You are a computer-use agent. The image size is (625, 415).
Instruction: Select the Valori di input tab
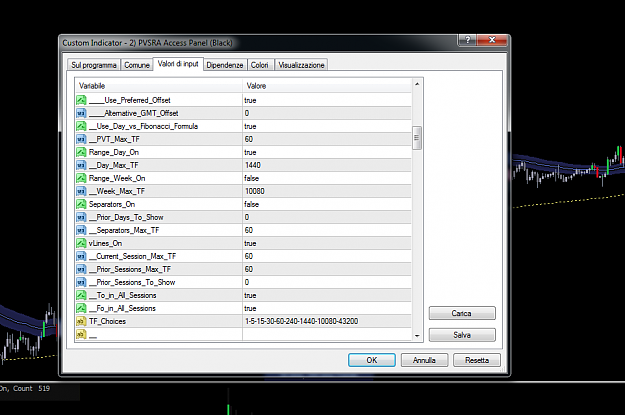click(x=178, y=64)
